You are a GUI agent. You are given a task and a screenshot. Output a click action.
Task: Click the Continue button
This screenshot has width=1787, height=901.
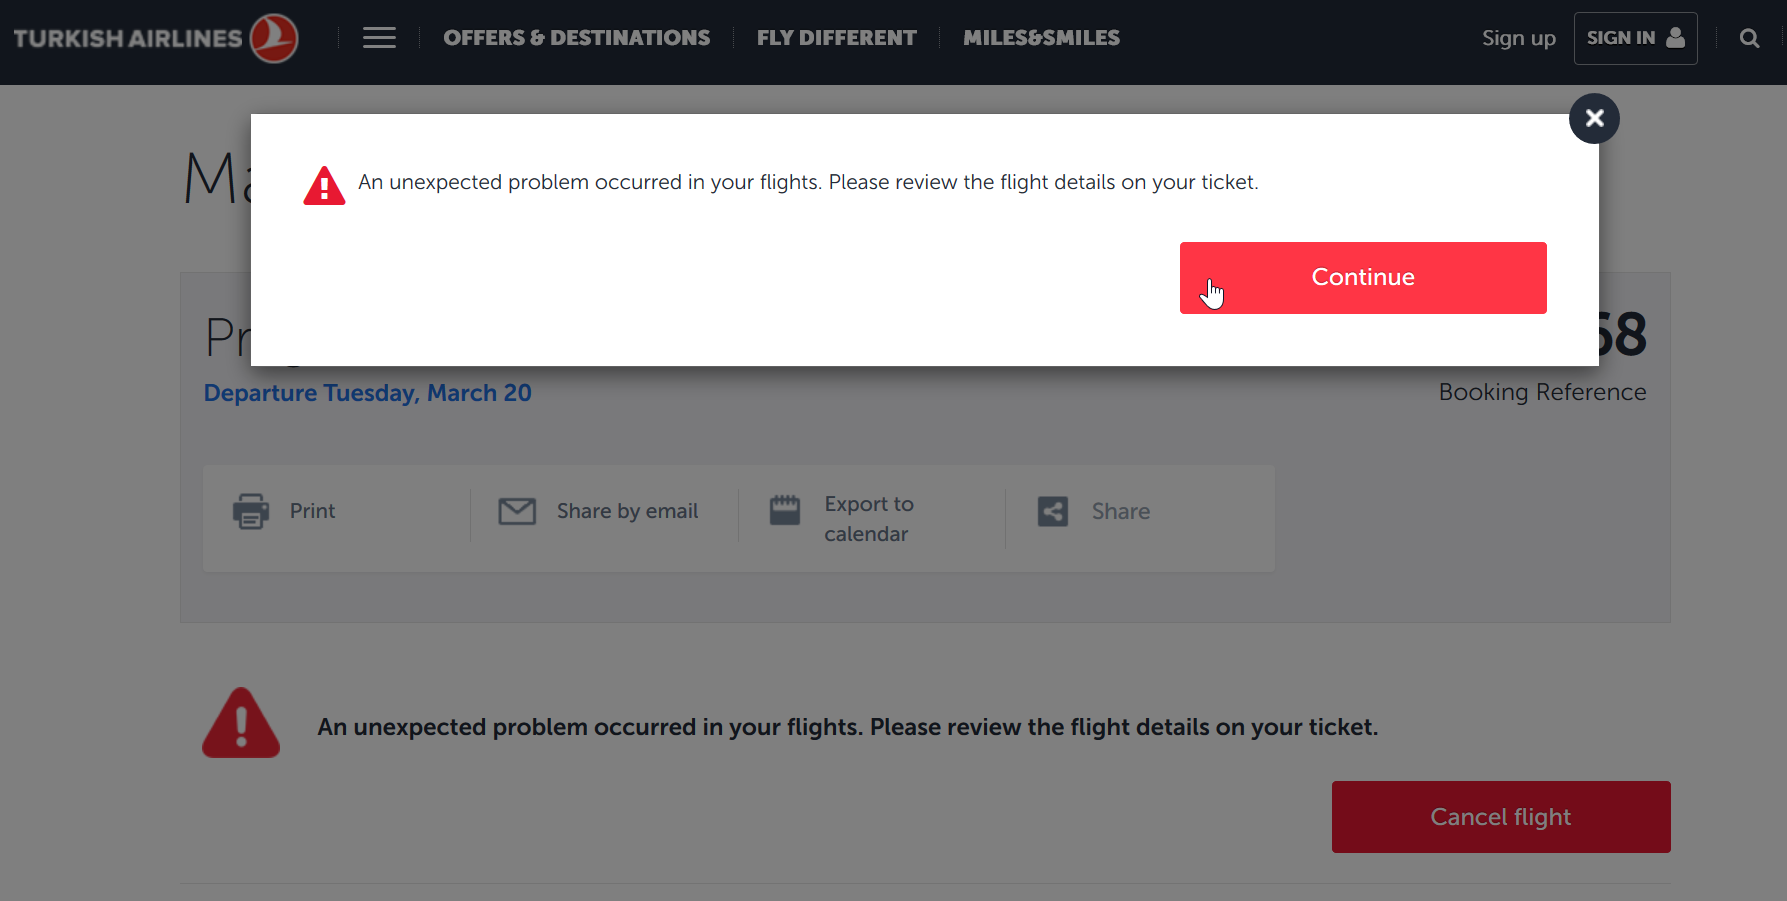(x=1363, y=278)
